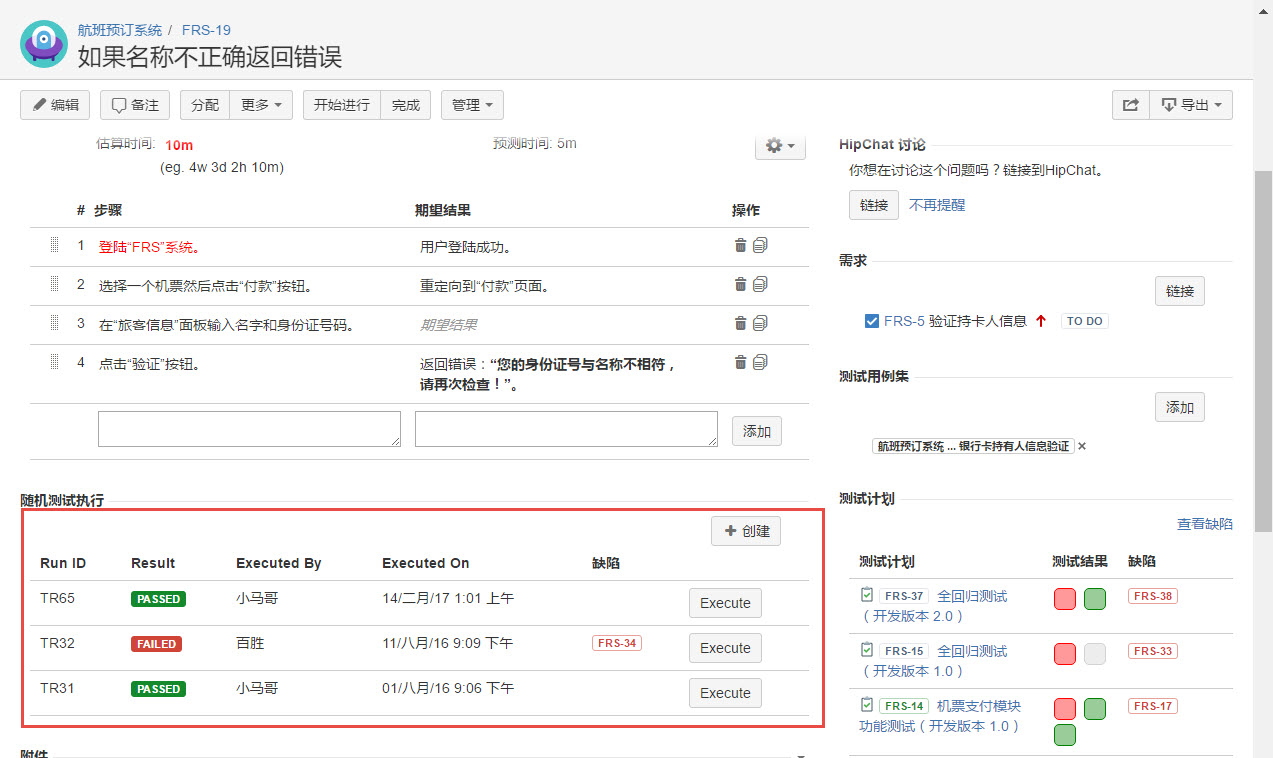
Task: Open the 更多 dropdown menu
Action: [x=262, y=105]
